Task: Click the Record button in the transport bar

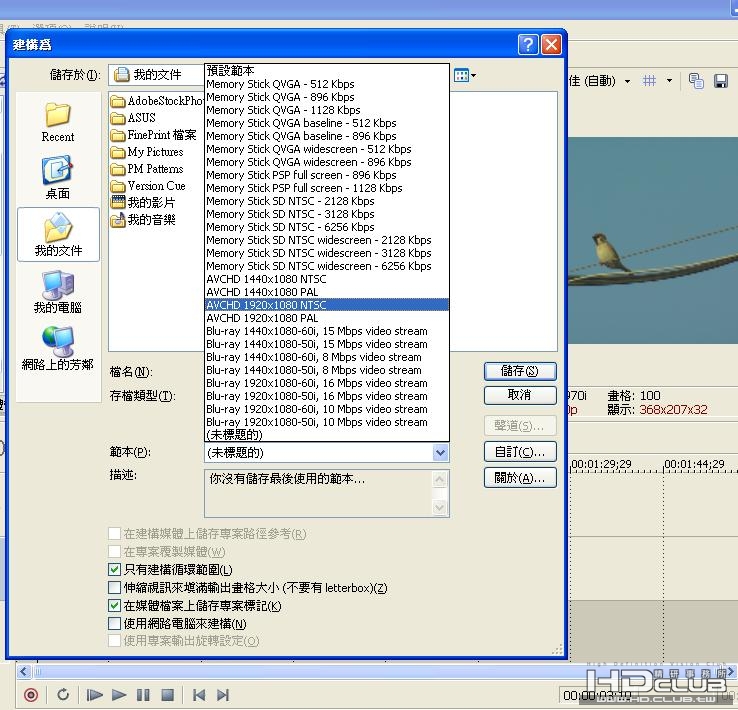Action: (31, 694)
